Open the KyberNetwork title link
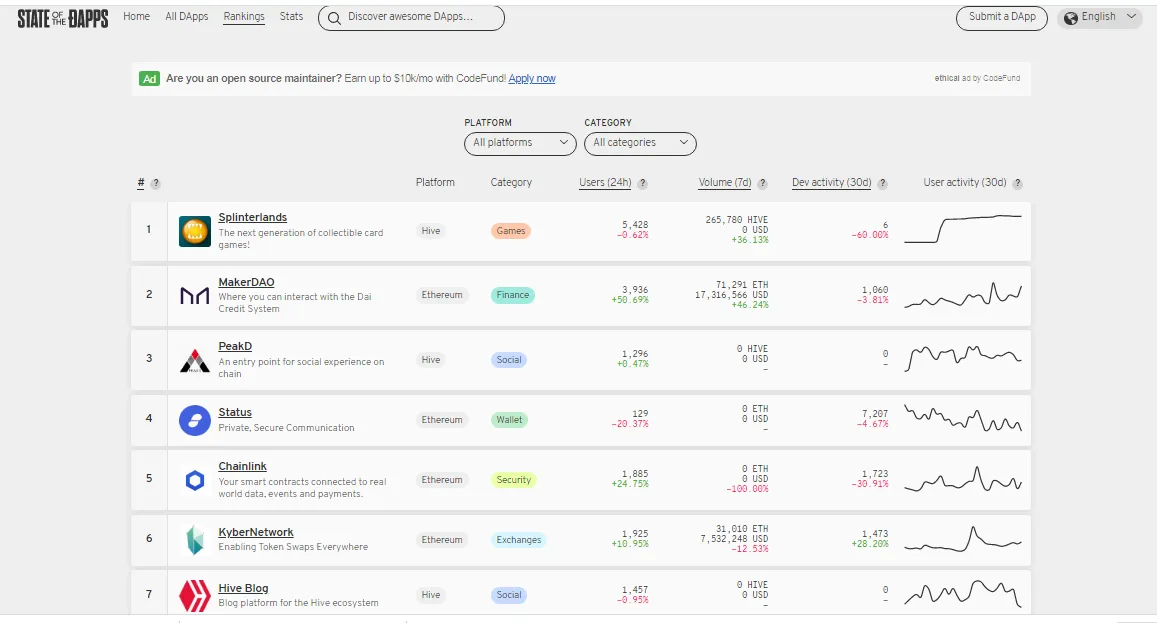 [256, 532]
